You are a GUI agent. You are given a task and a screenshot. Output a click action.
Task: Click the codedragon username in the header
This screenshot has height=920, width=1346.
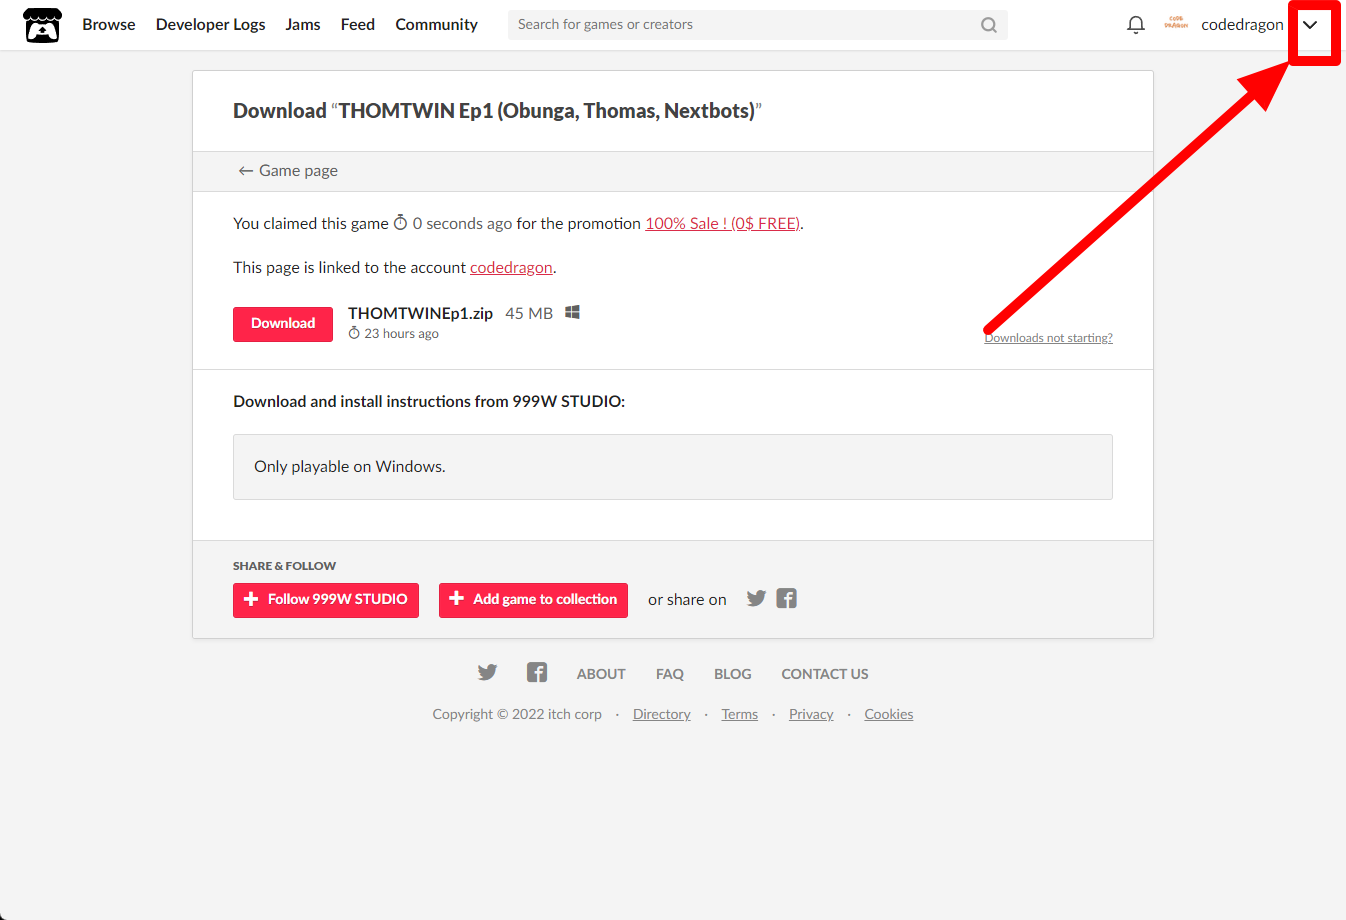click(1242, 25)
